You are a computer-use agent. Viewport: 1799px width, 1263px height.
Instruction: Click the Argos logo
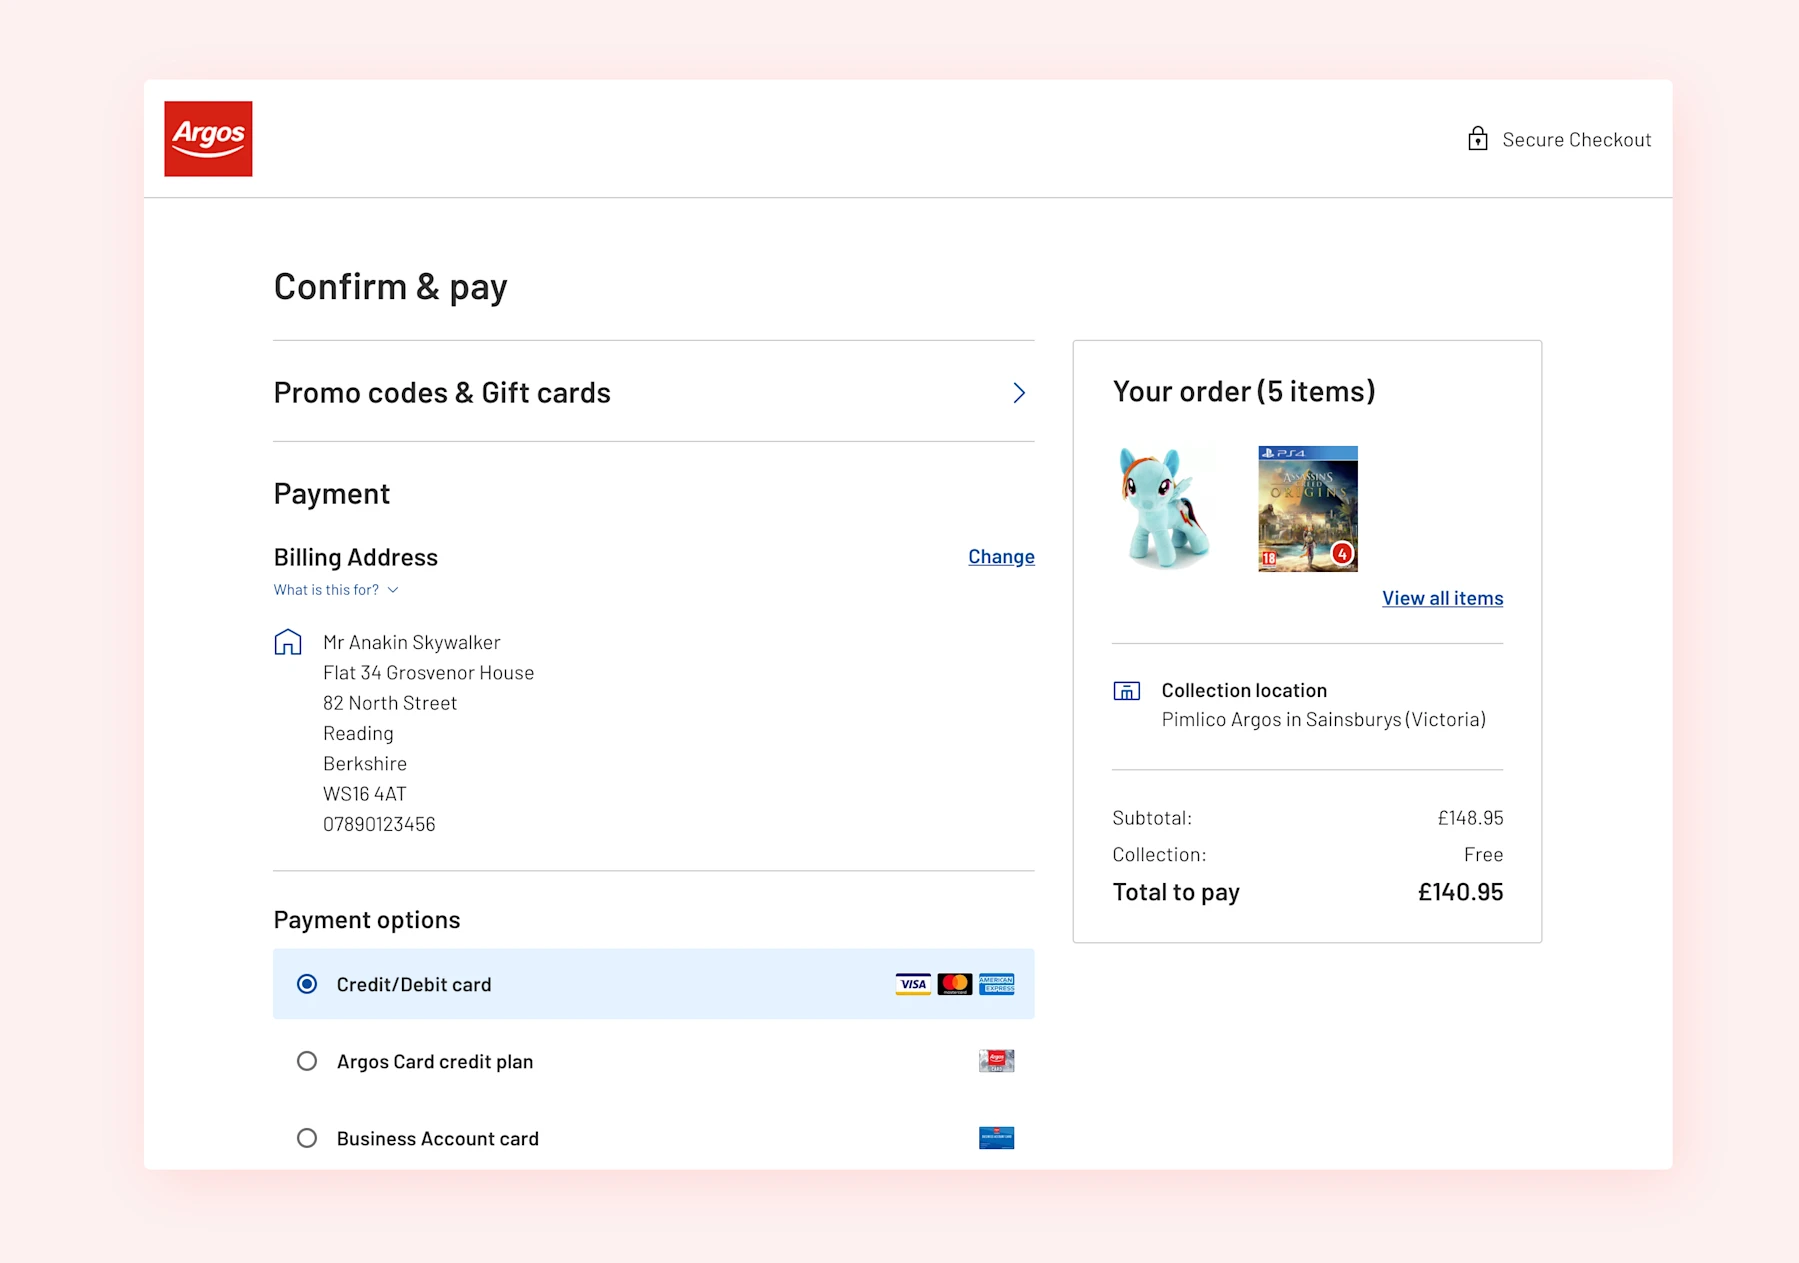[208, 139]
